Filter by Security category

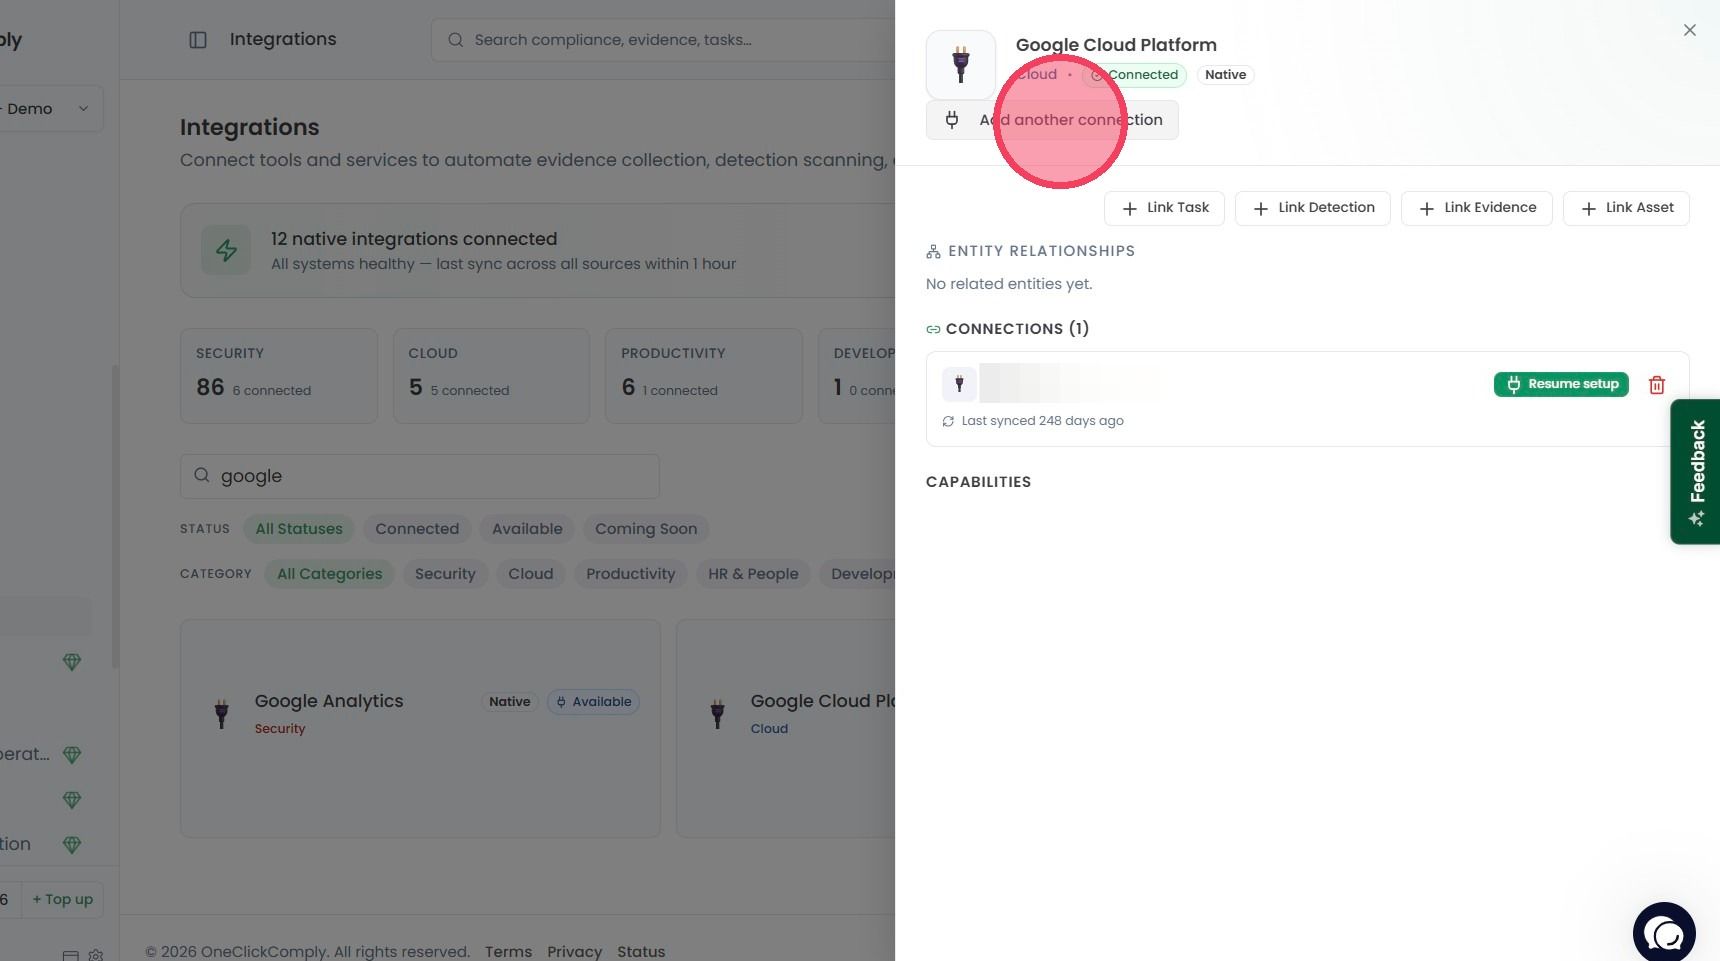tap(445, 574)
